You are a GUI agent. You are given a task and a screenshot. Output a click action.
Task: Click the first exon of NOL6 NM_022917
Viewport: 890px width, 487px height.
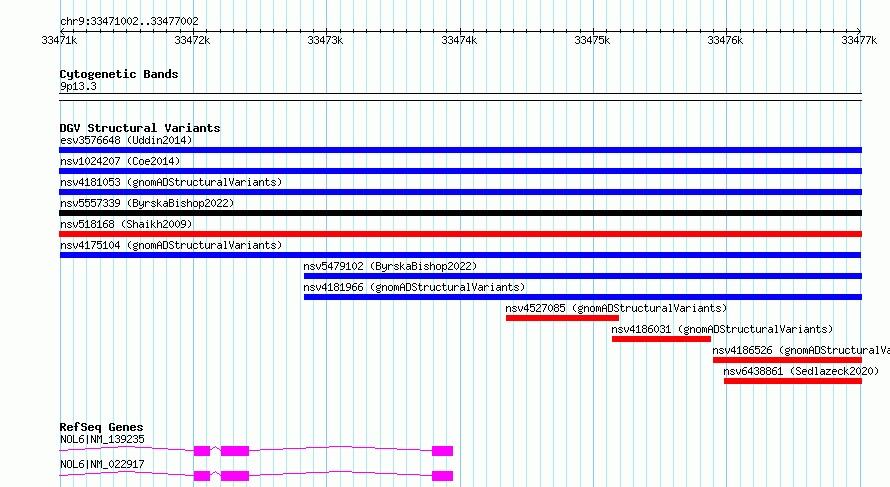(x=202, y=476)
